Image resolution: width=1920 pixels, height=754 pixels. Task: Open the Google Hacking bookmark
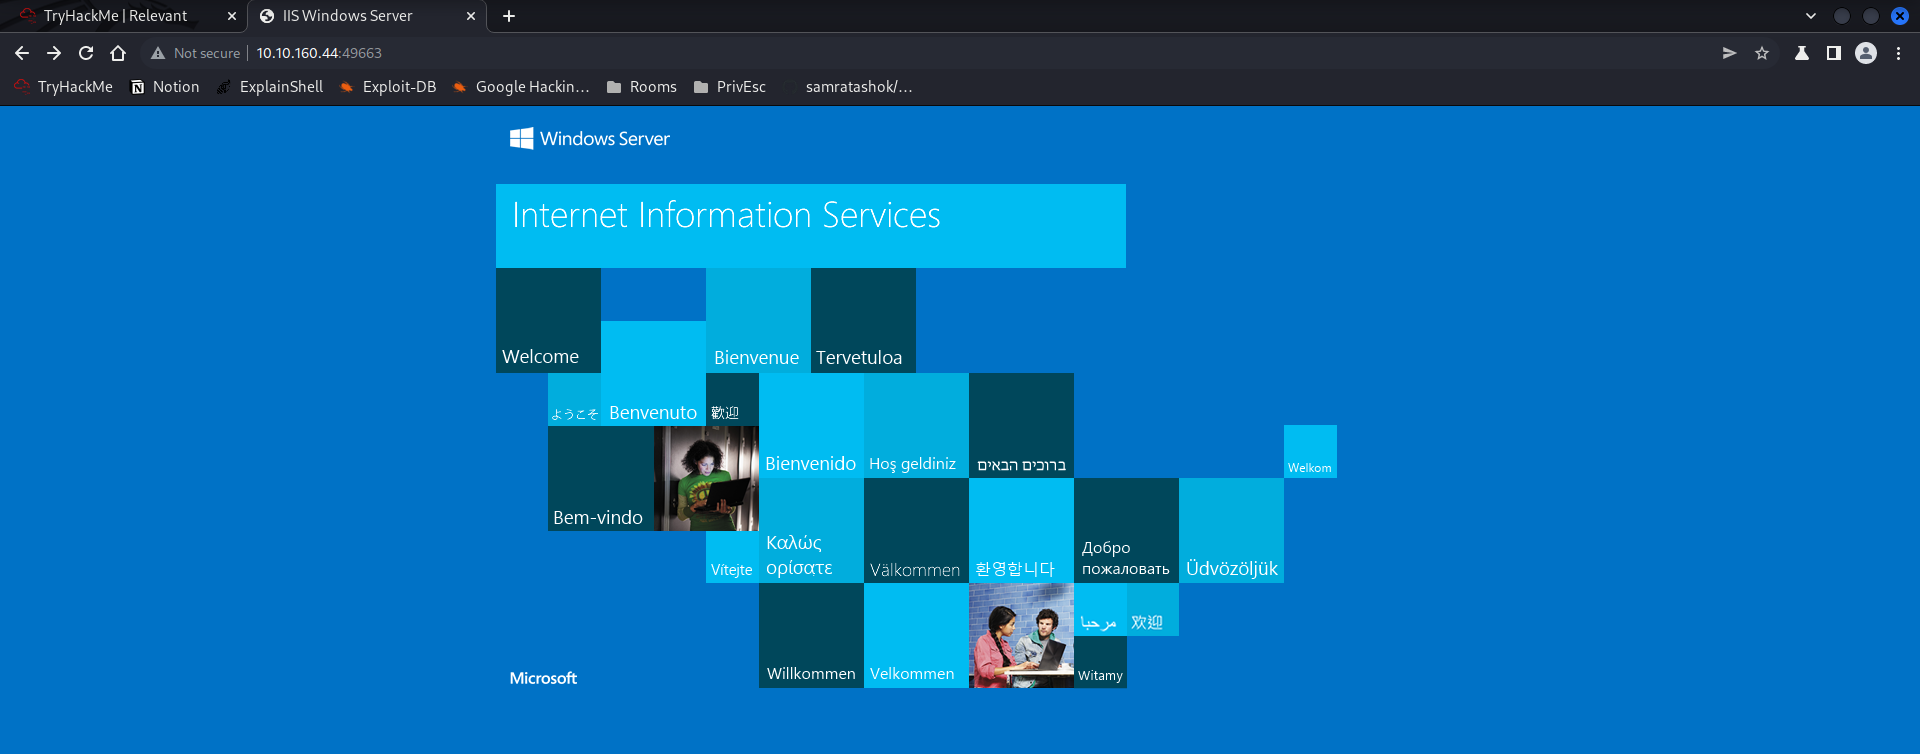point(521,87)
